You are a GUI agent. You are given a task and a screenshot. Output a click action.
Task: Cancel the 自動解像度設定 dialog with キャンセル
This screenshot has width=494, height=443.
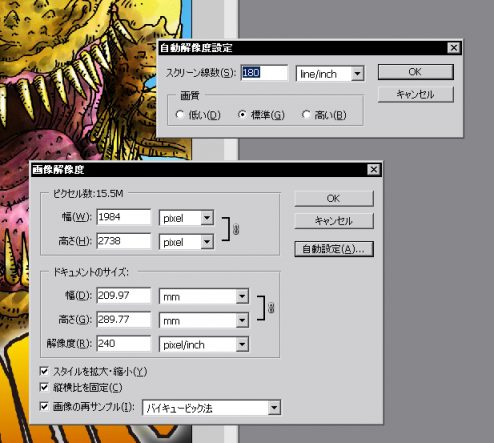[416, 94]
